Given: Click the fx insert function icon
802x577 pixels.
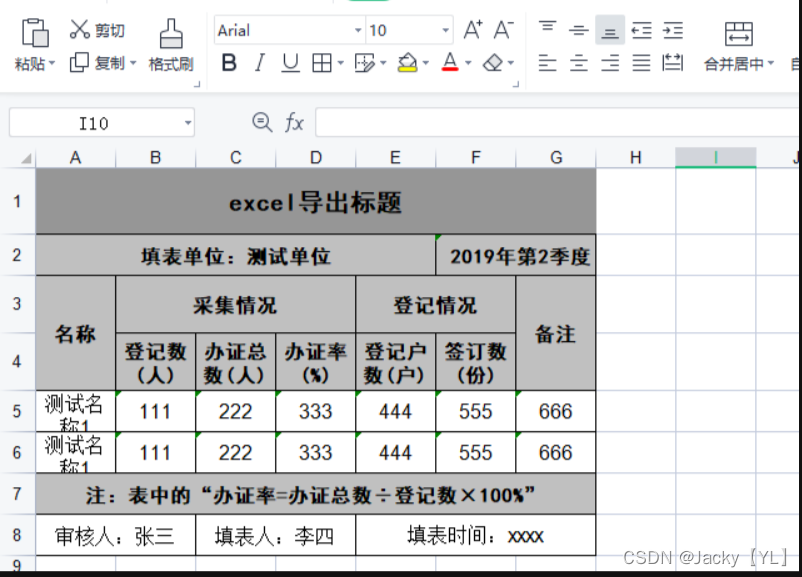Looking at the screenshot, I should tap(293, 122).
